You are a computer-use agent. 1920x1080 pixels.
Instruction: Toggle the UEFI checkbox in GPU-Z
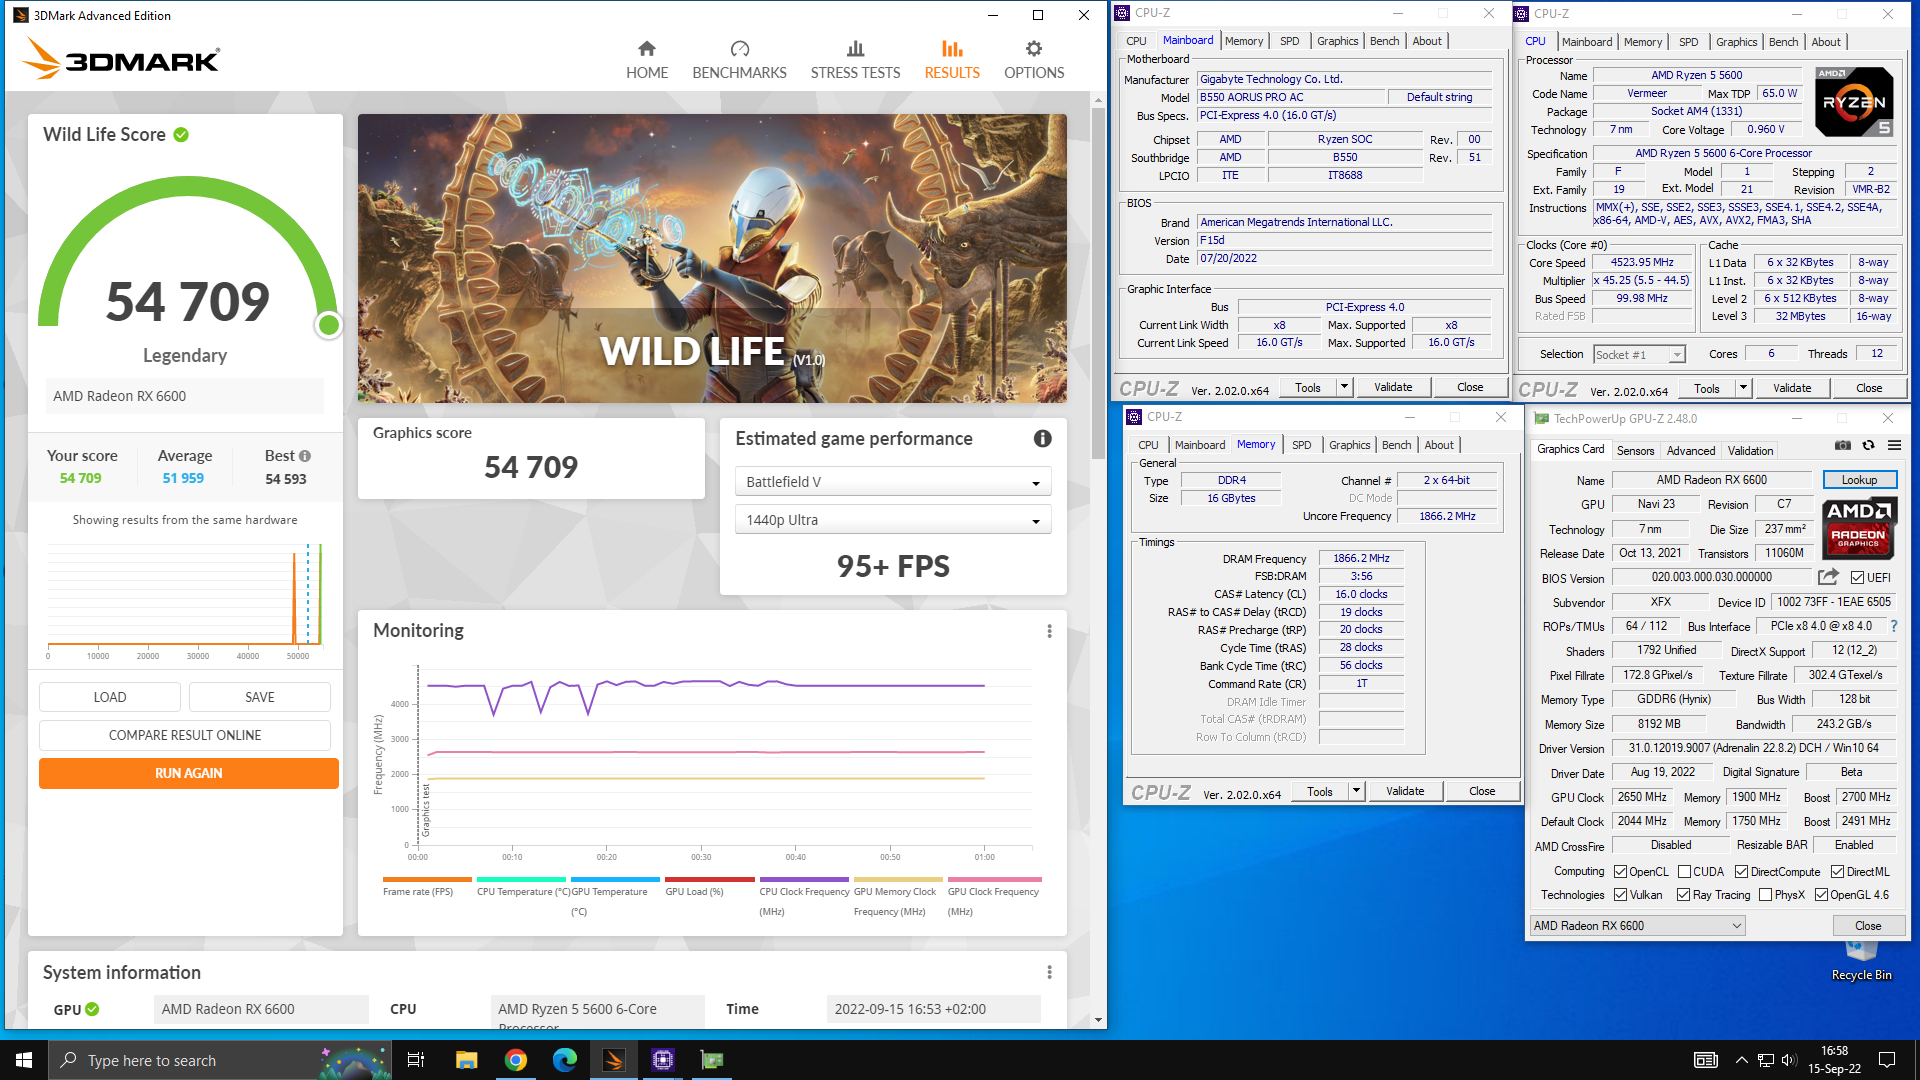(1857, 578)
